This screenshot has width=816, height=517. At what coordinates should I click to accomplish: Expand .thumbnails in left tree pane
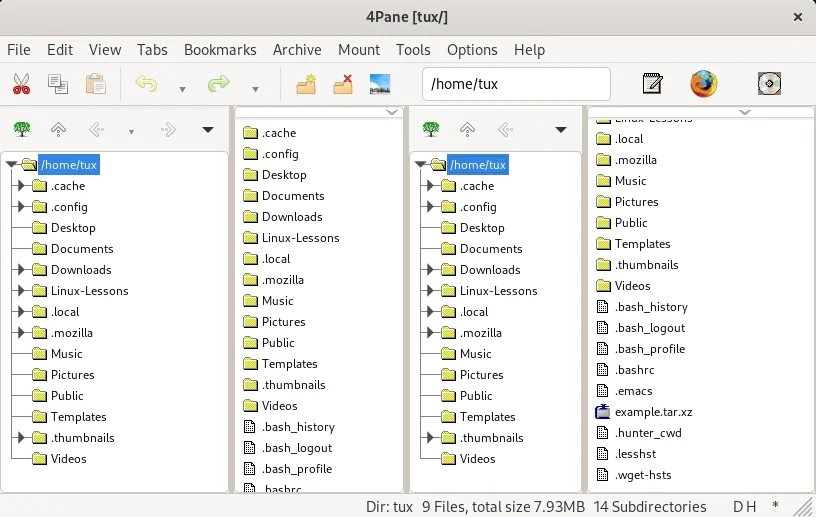21,437
